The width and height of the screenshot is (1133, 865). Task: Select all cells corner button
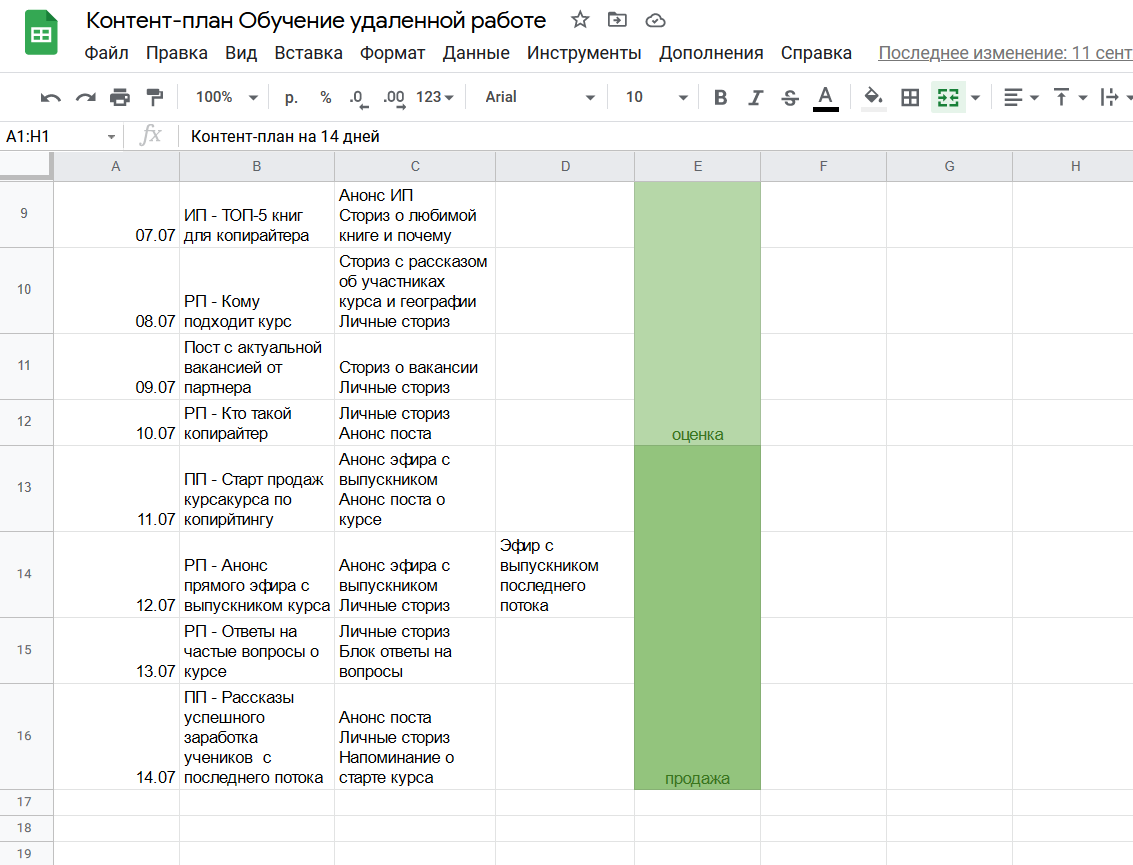26,166
